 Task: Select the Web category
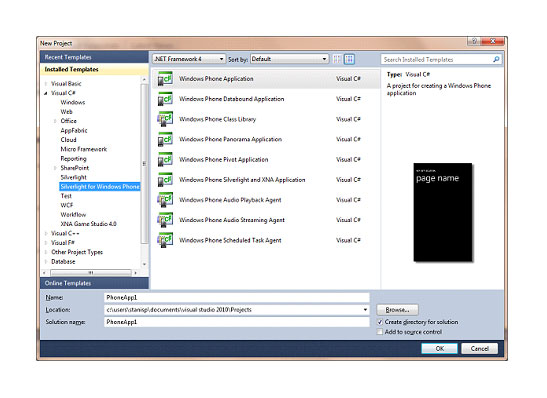66,112
